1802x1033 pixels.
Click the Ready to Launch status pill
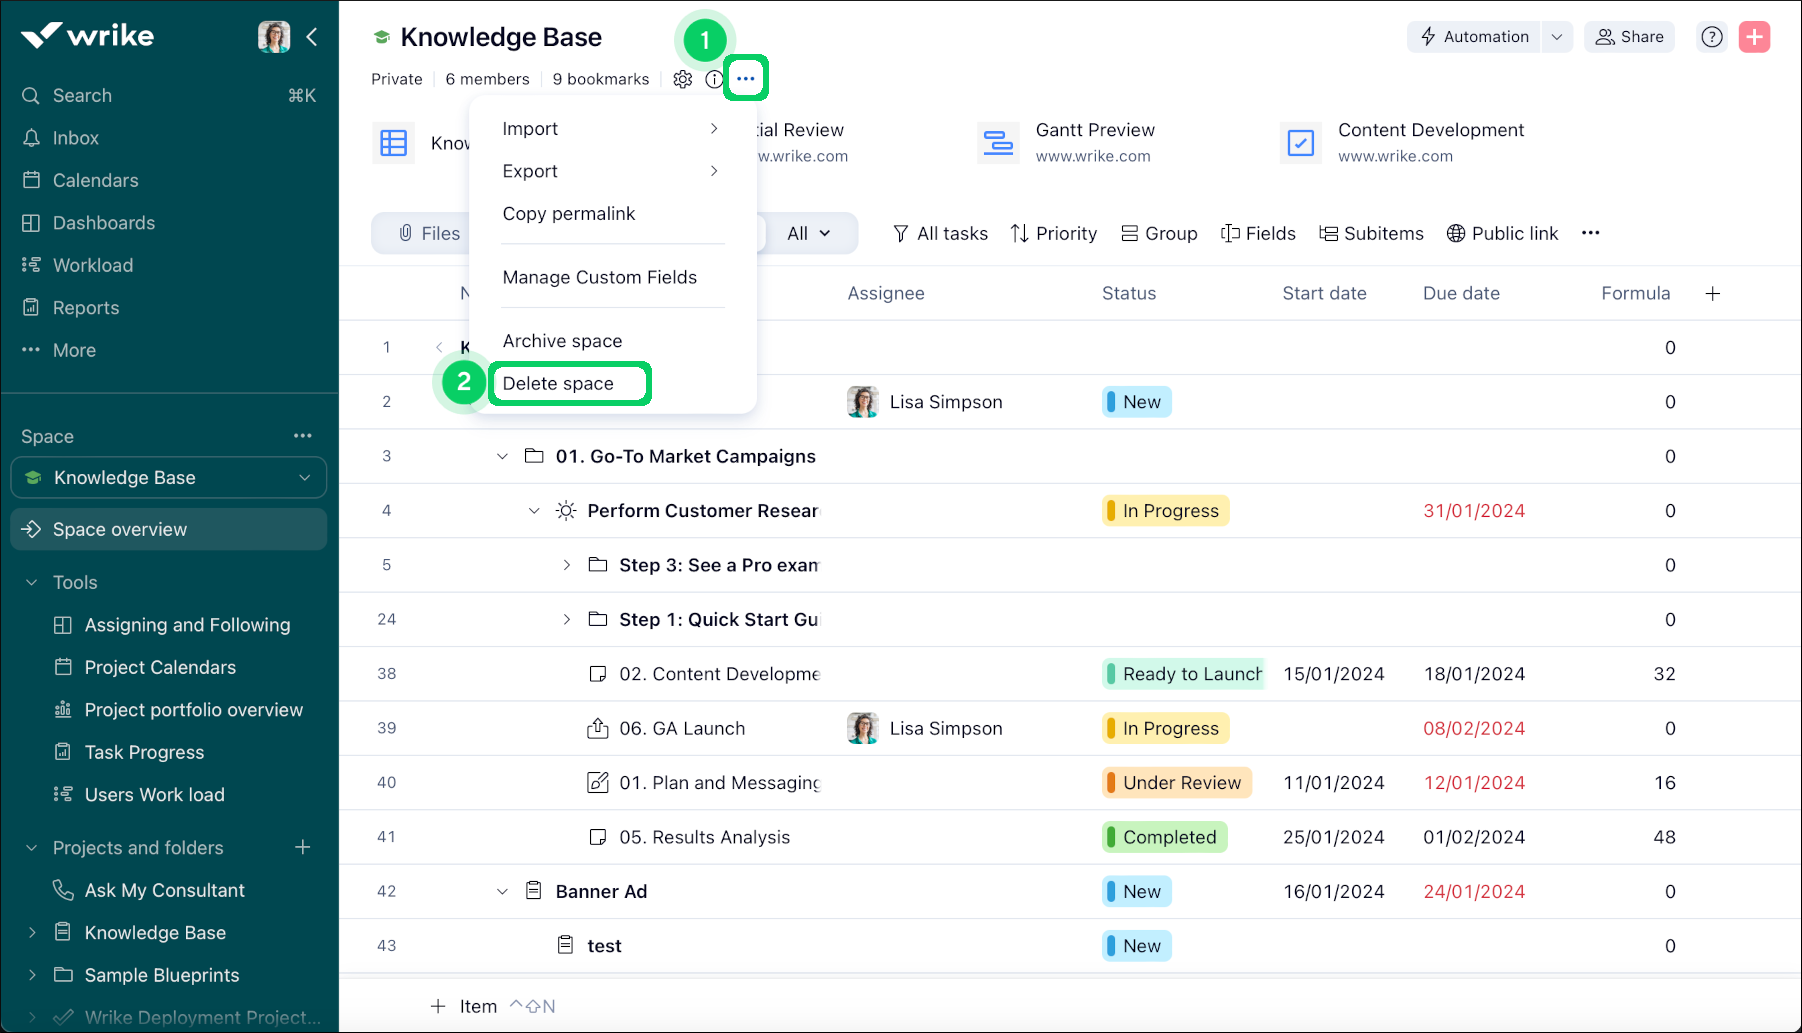click(x=1182, y=673)
